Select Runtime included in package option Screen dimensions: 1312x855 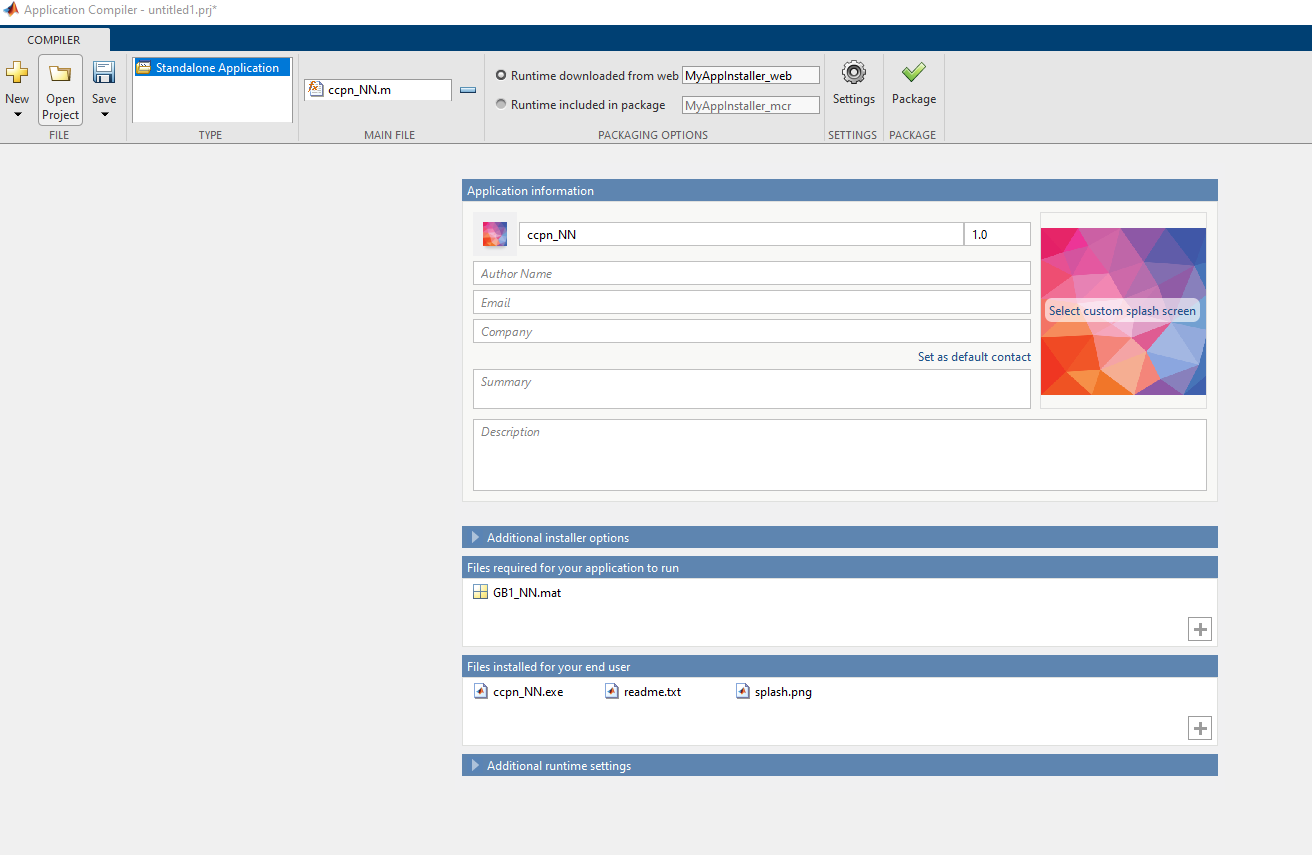click(x=501, y=104)
